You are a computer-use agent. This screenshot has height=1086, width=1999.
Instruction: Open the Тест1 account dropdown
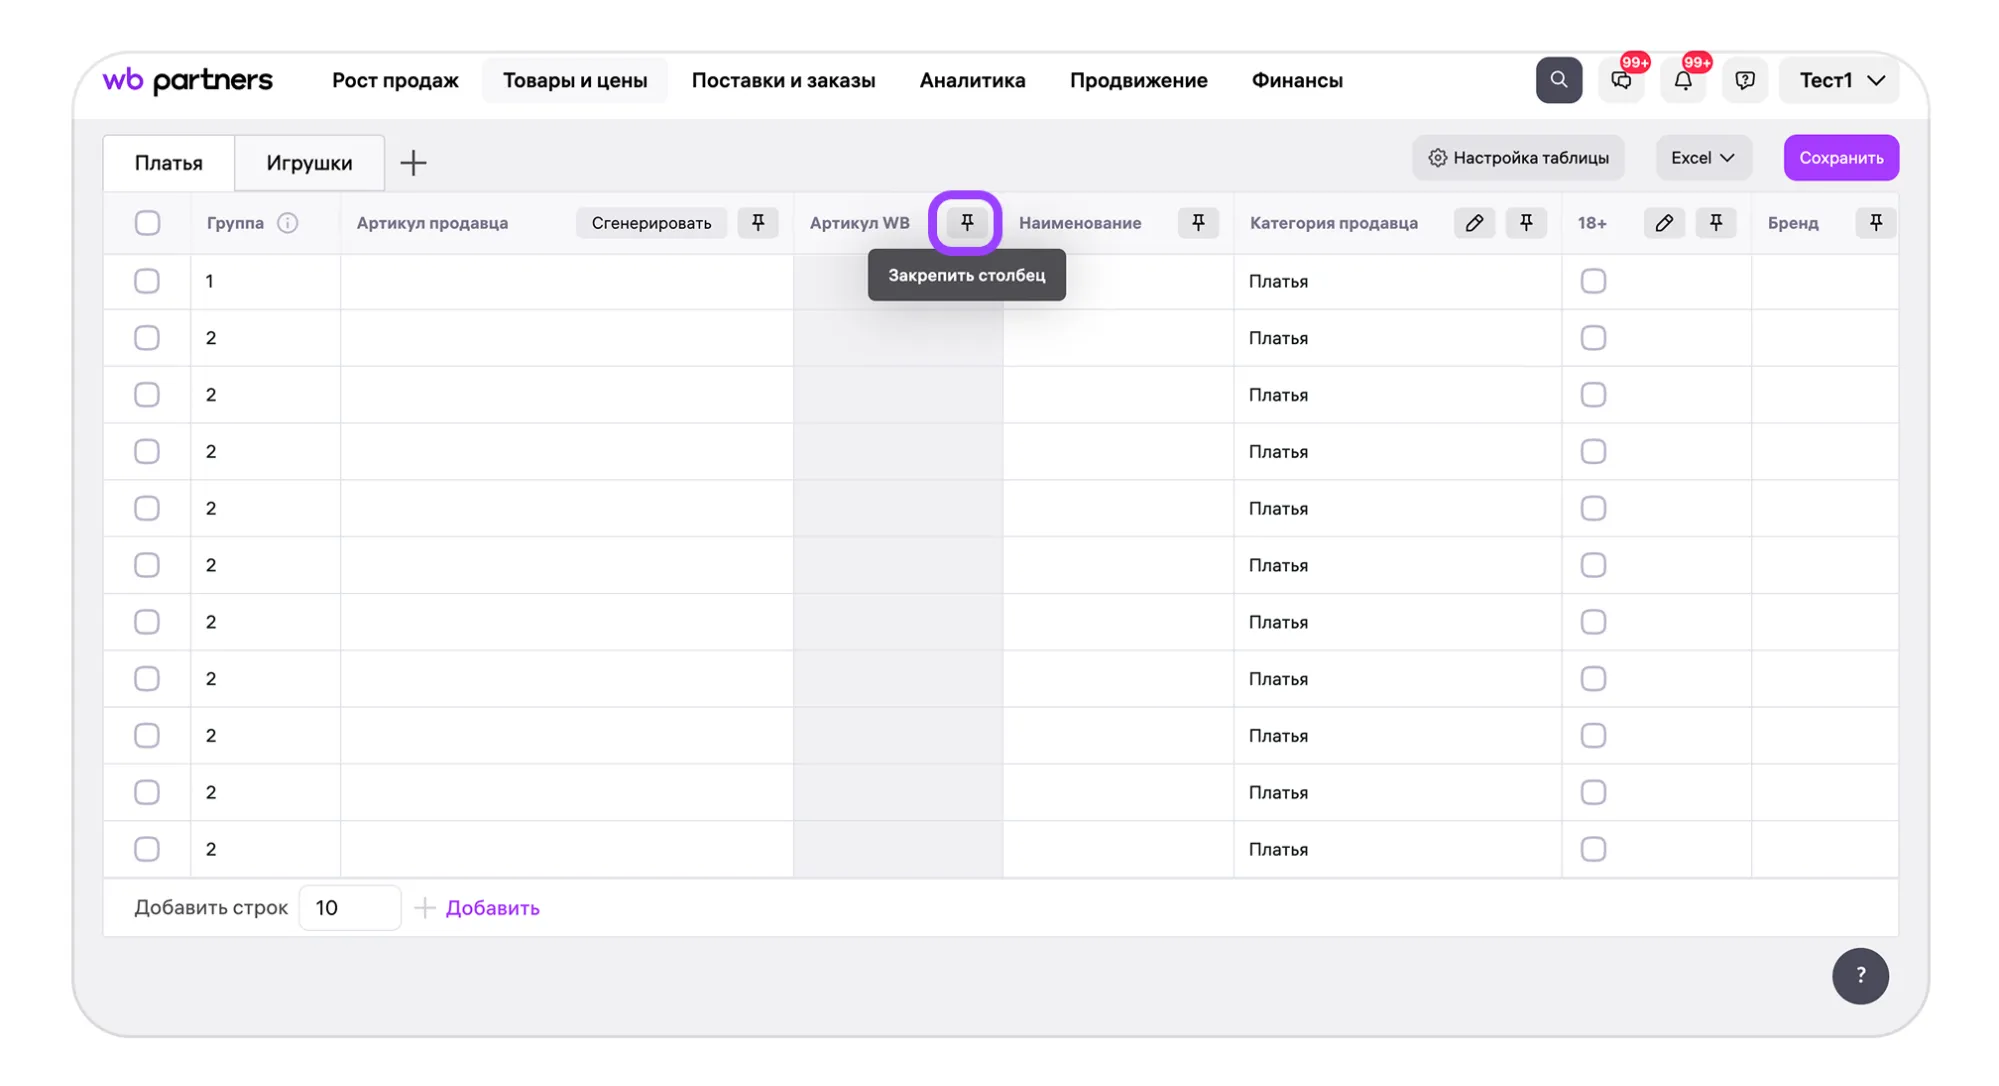point(1840,80)
